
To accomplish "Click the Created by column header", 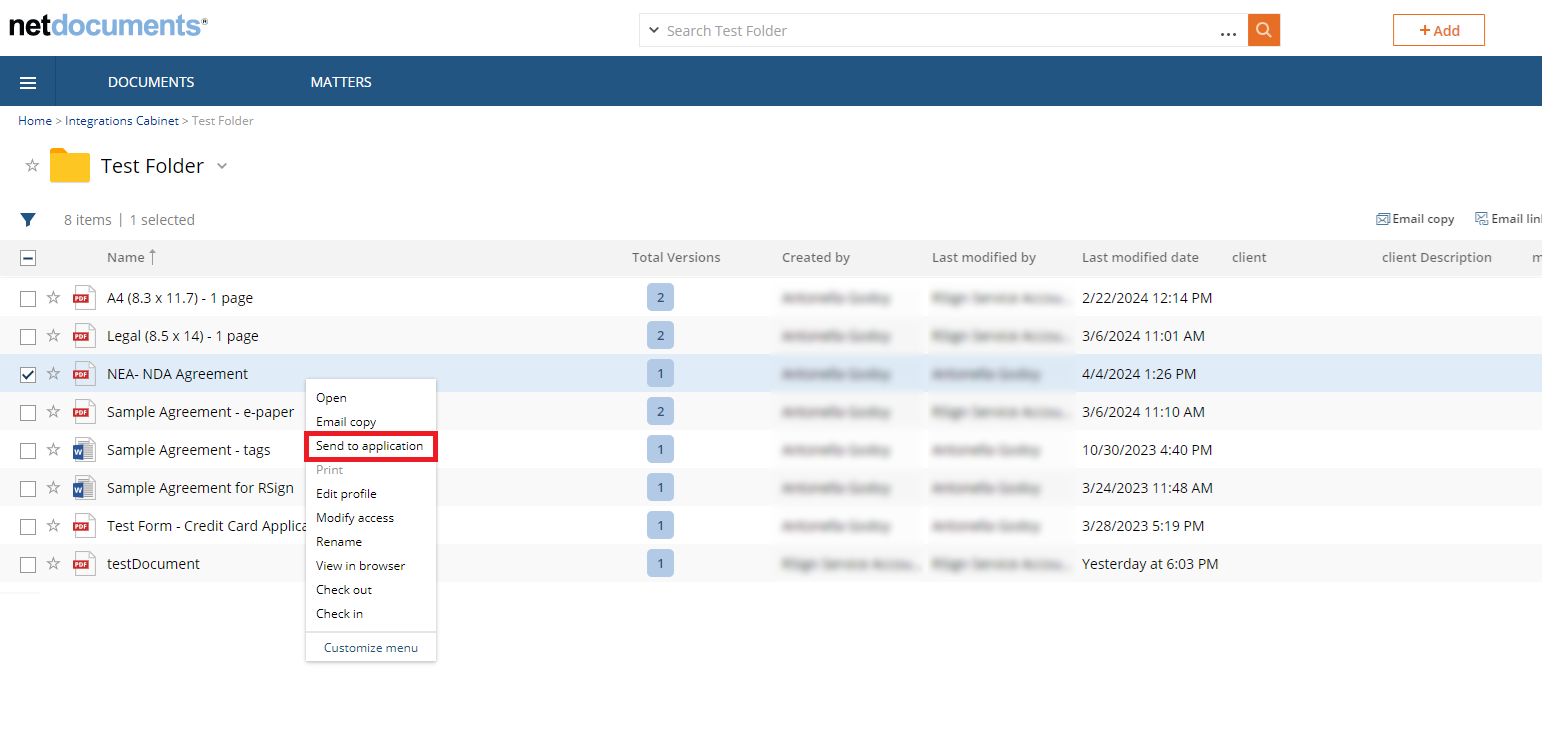I will pyautogui.click(x=816, y=258).
